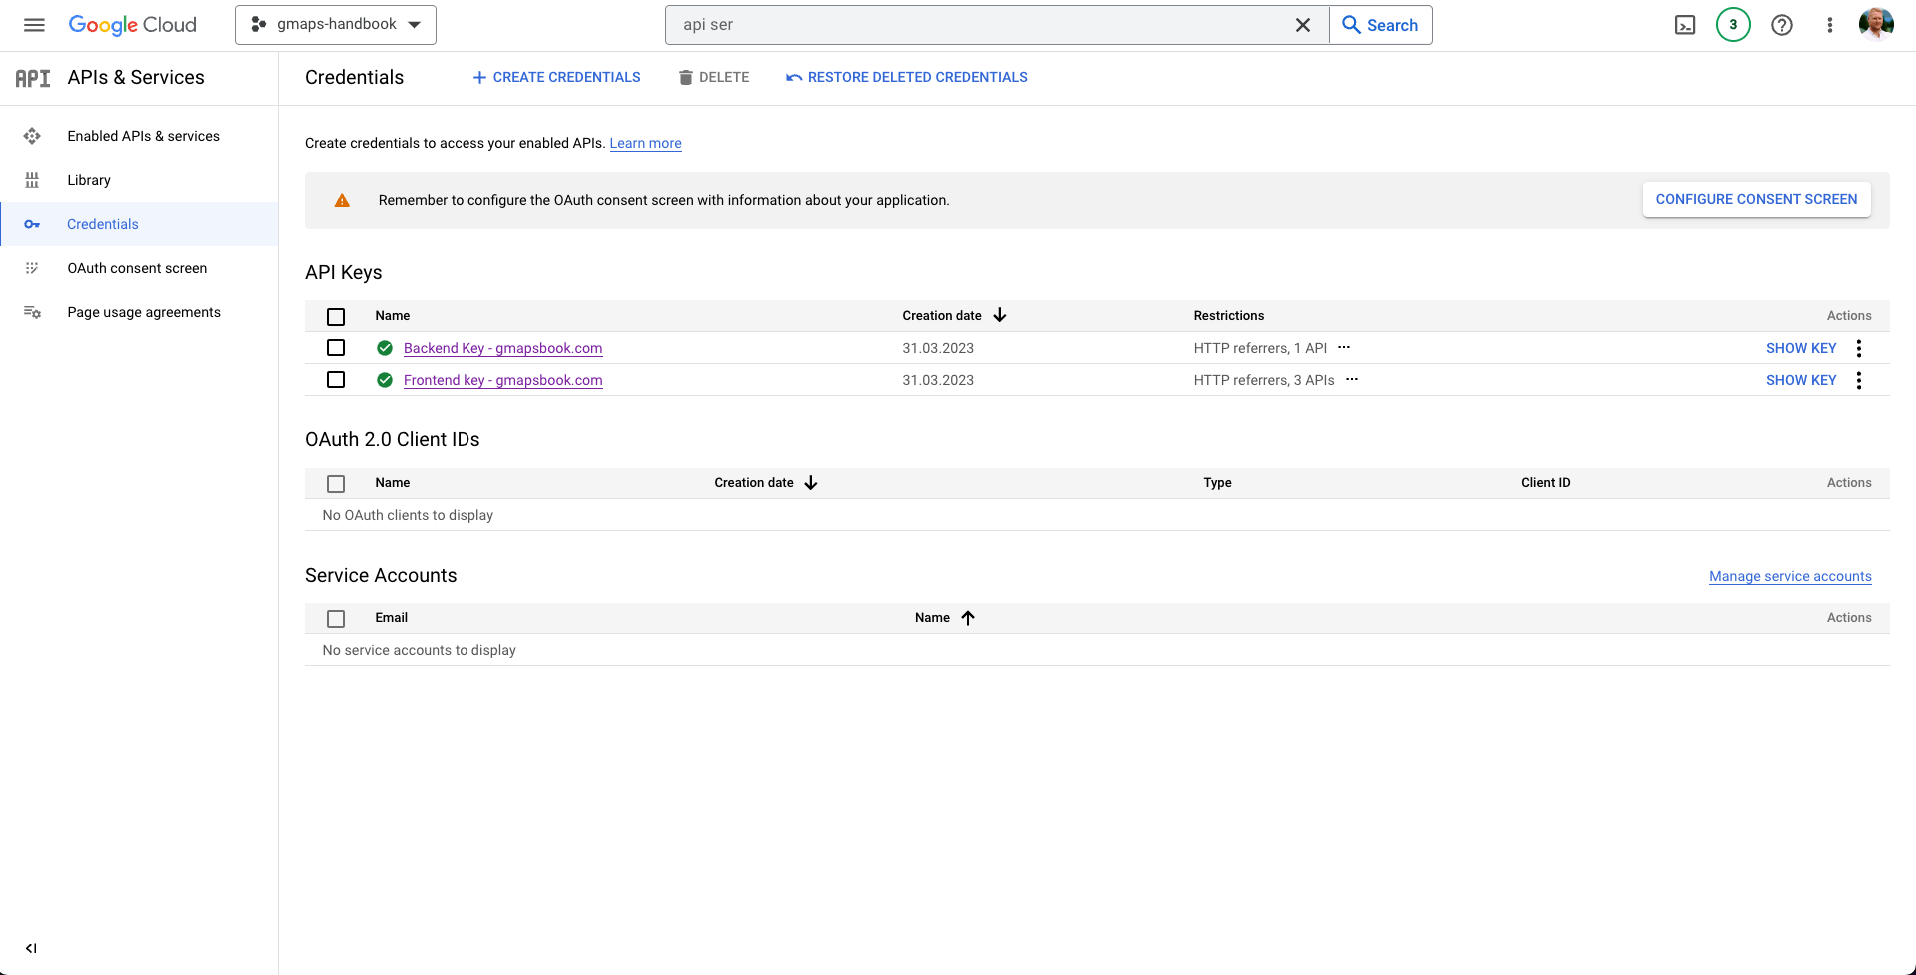1916x975 pixels.
Task: Open notifications badge showing 3
Action: [x=1733, y=25]
